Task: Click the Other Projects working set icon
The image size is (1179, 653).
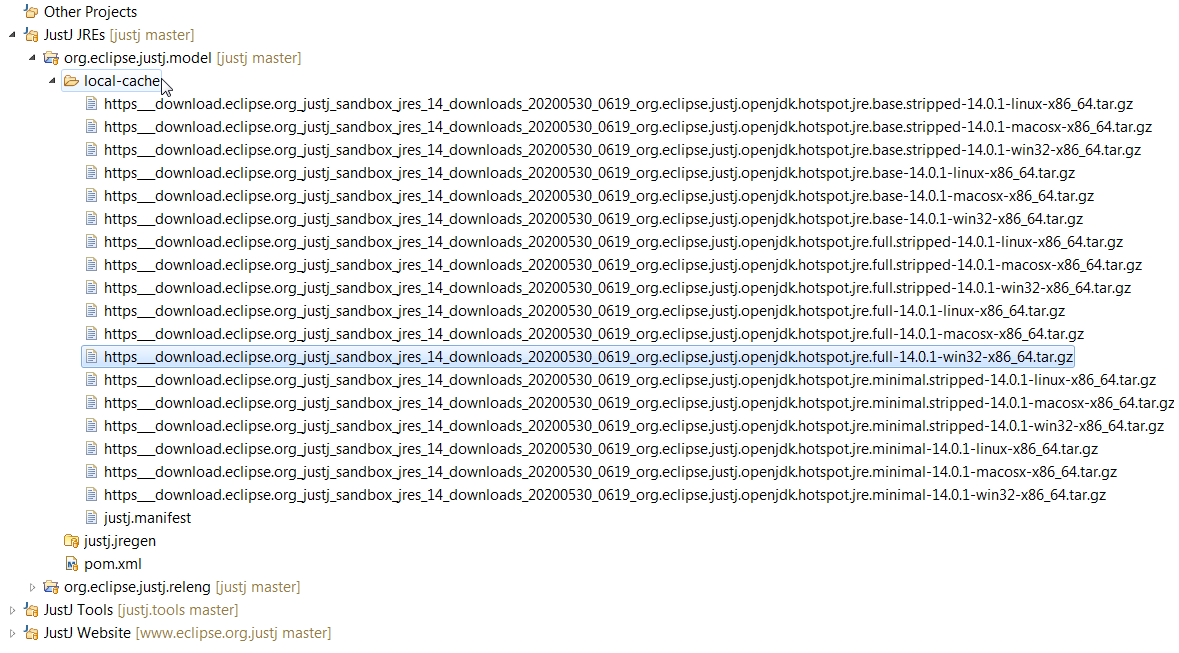Action: (x=31, y=12)
